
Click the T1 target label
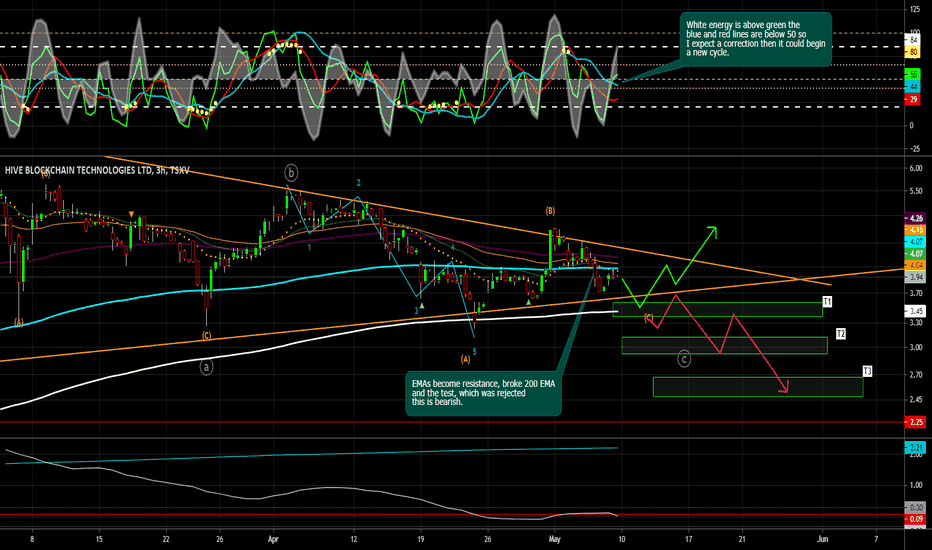827,302
